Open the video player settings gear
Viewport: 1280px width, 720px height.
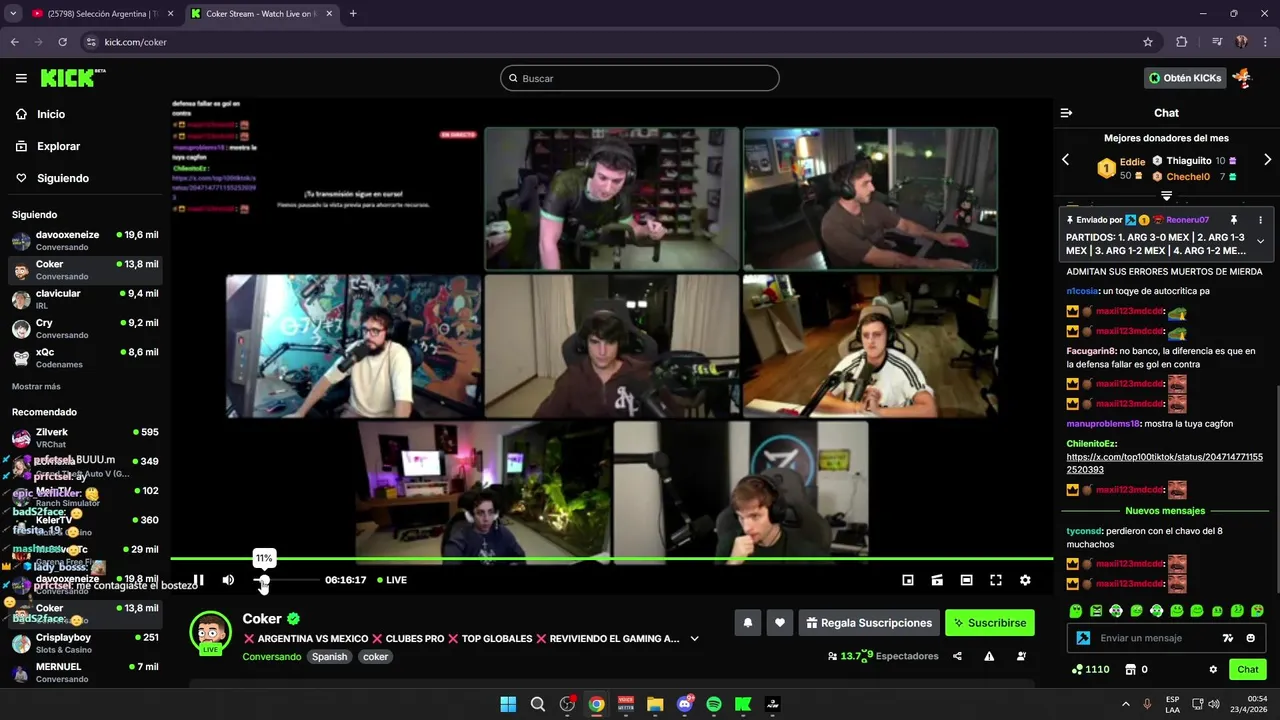coord(1025,580)
